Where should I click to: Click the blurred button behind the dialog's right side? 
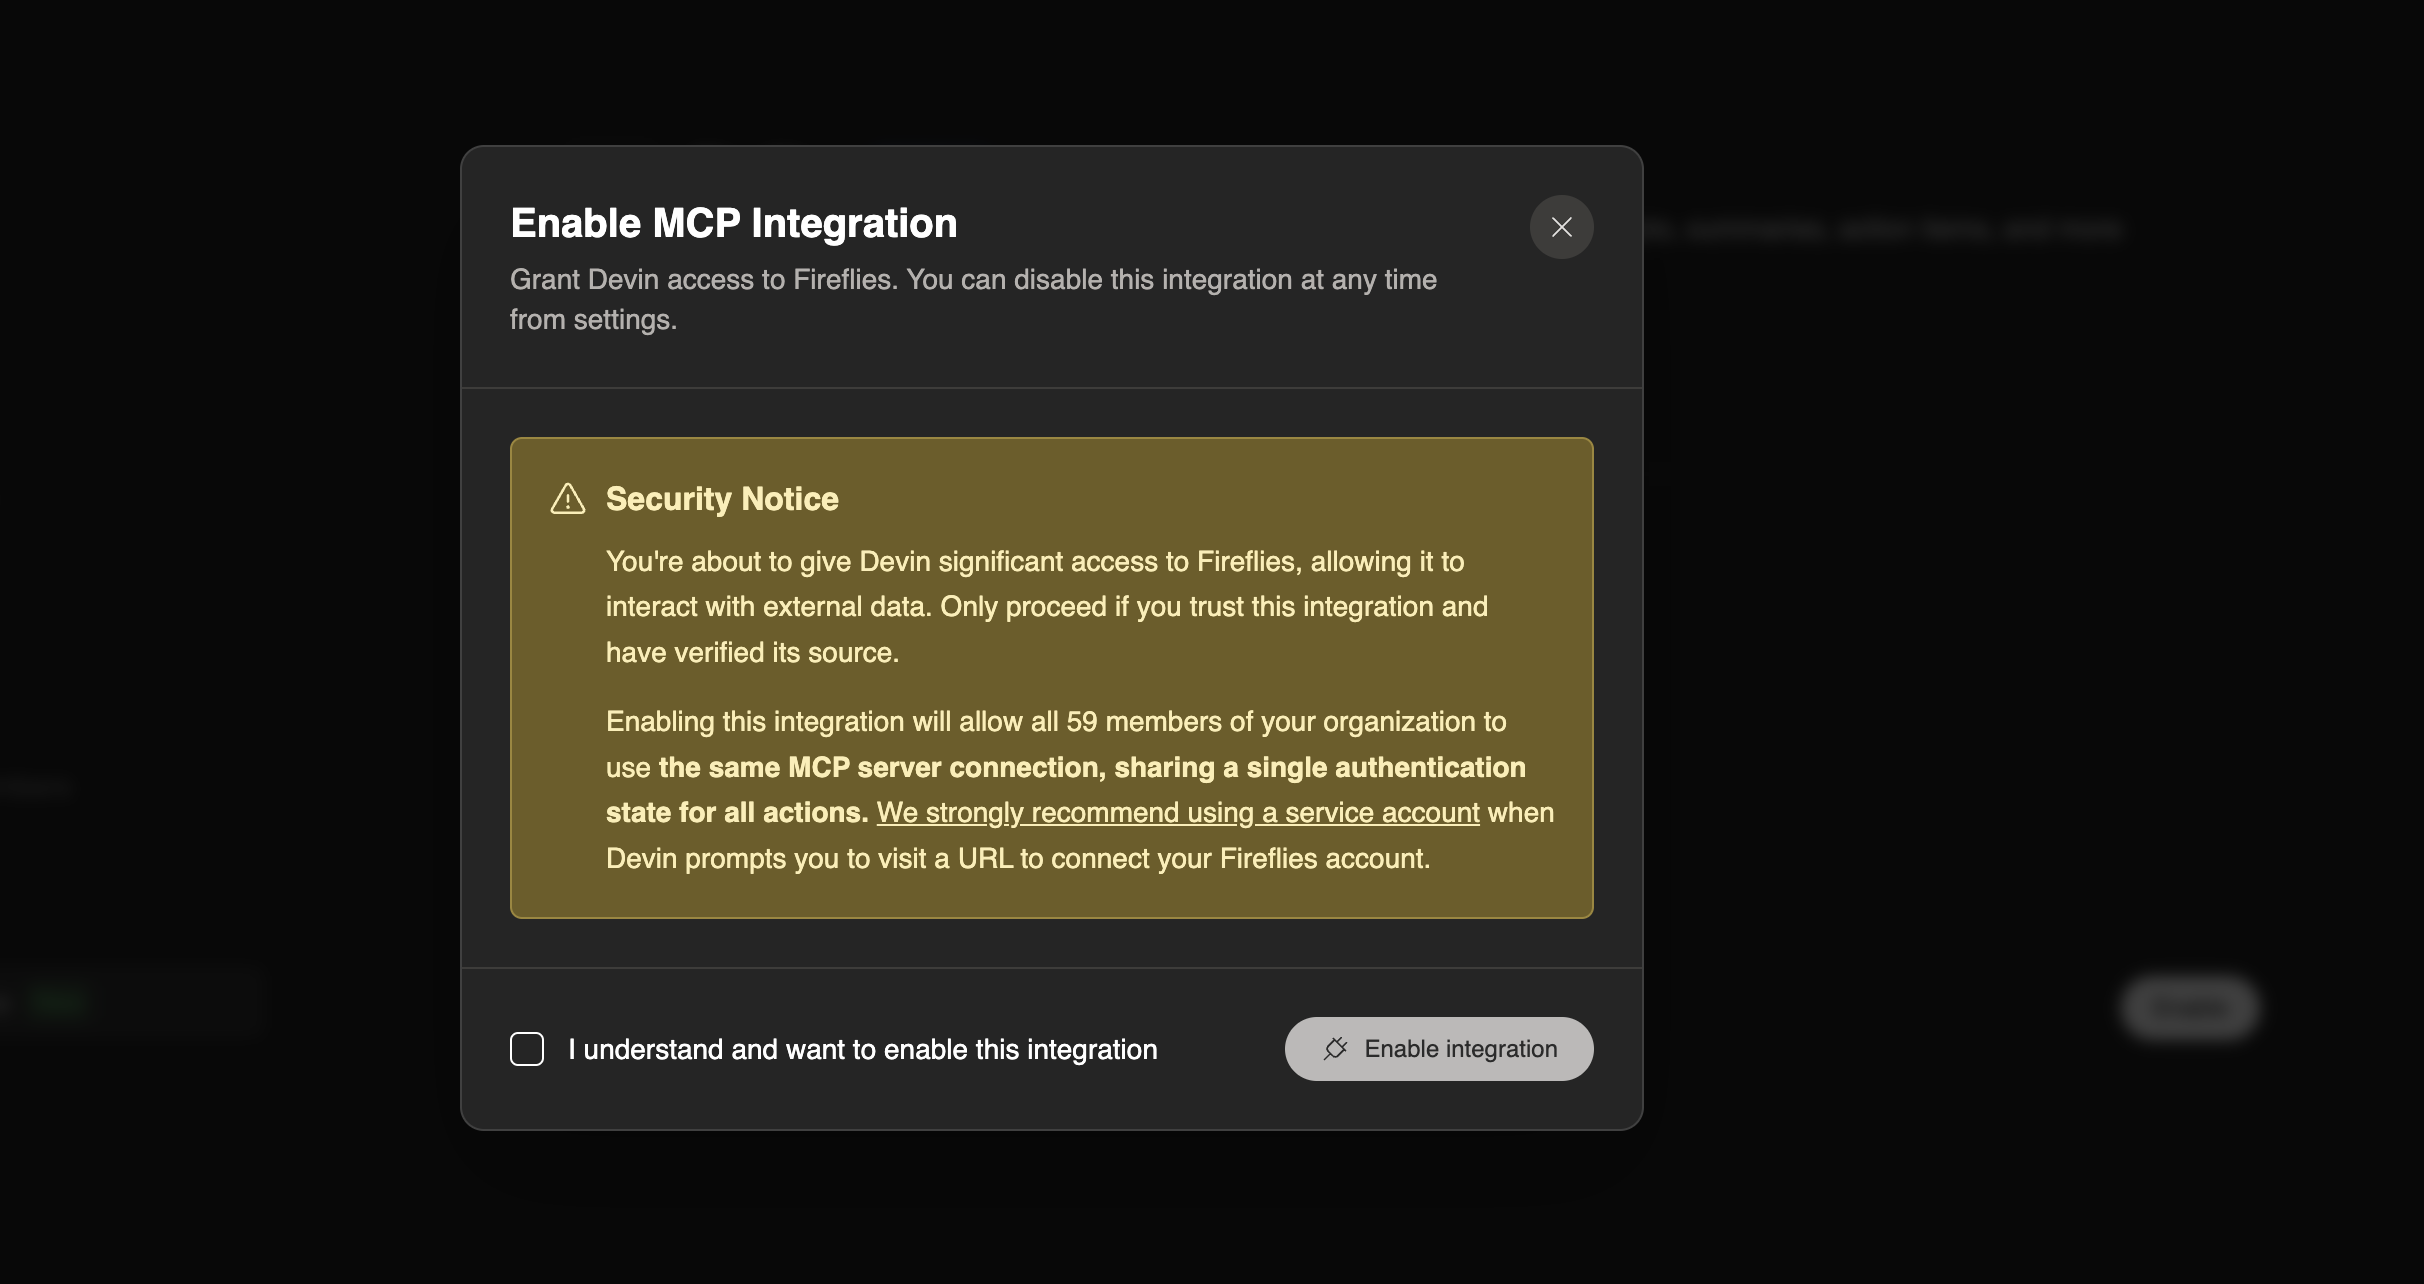[2188, 1006]
